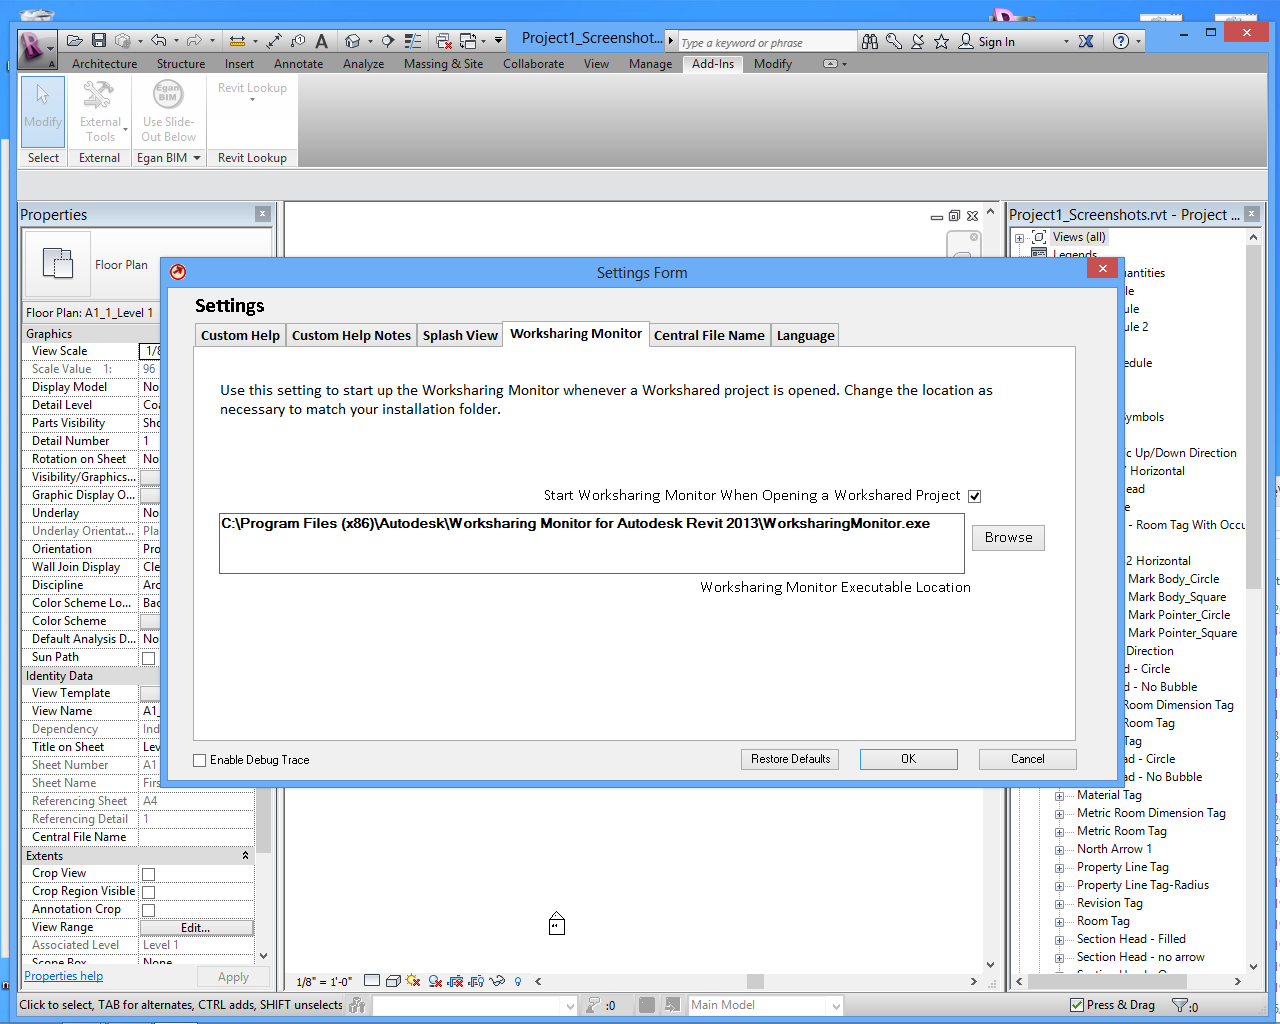Click the Save disk icon

99,41
